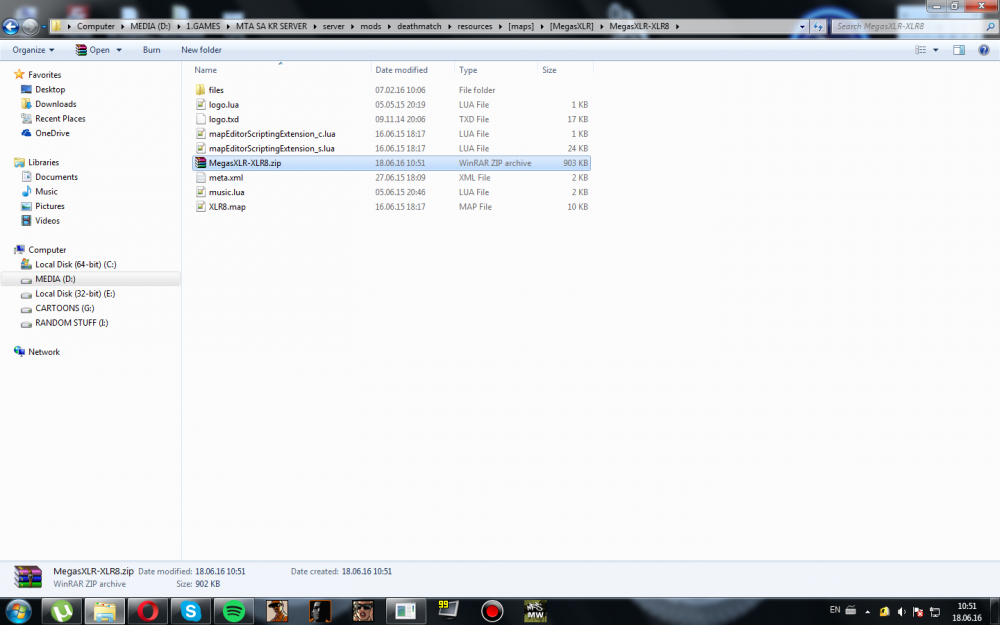1000x625 pixels.
Task: Click the red record button taskbar icon
Action: tap(491, 611)
